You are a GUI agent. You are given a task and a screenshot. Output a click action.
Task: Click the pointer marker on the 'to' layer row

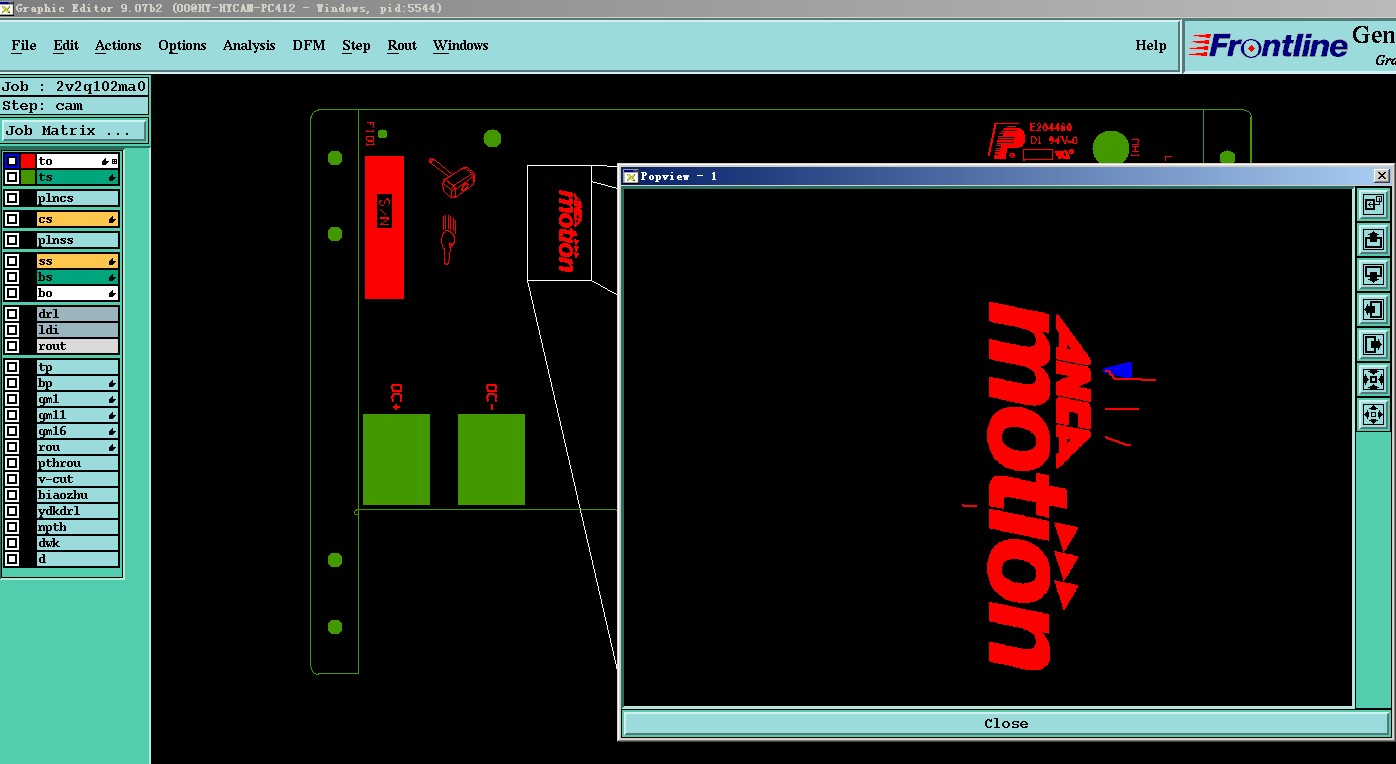coord(105,161)
